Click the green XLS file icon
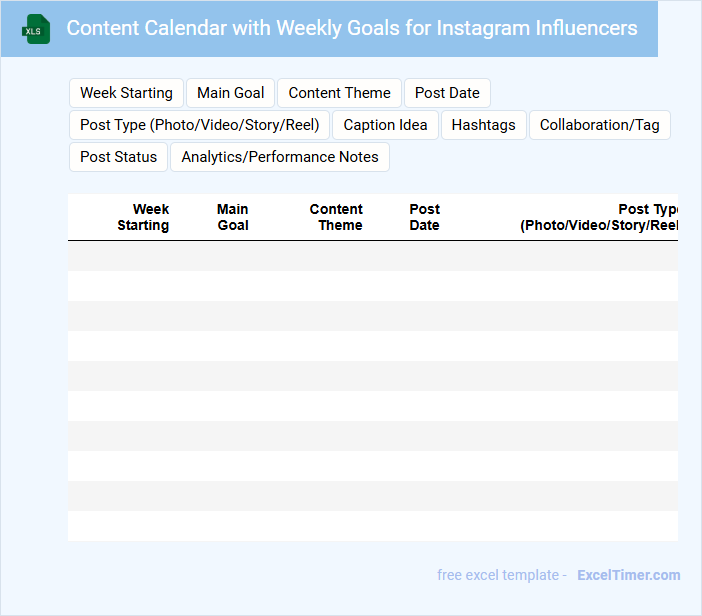The image size is (702, 616). click(x=37, y=29)
